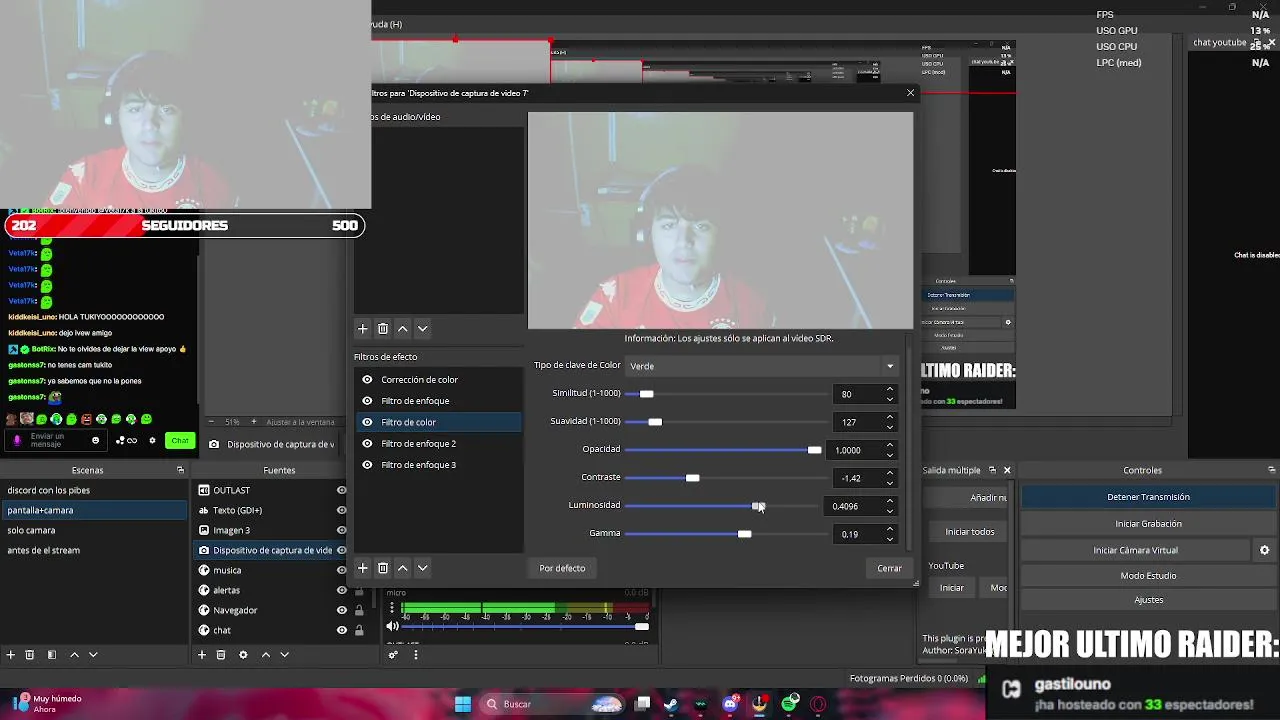Screen dimensions: 1280x720
Task: Add a new source in Fuentes panel
Action: click(x=202, y=655)
